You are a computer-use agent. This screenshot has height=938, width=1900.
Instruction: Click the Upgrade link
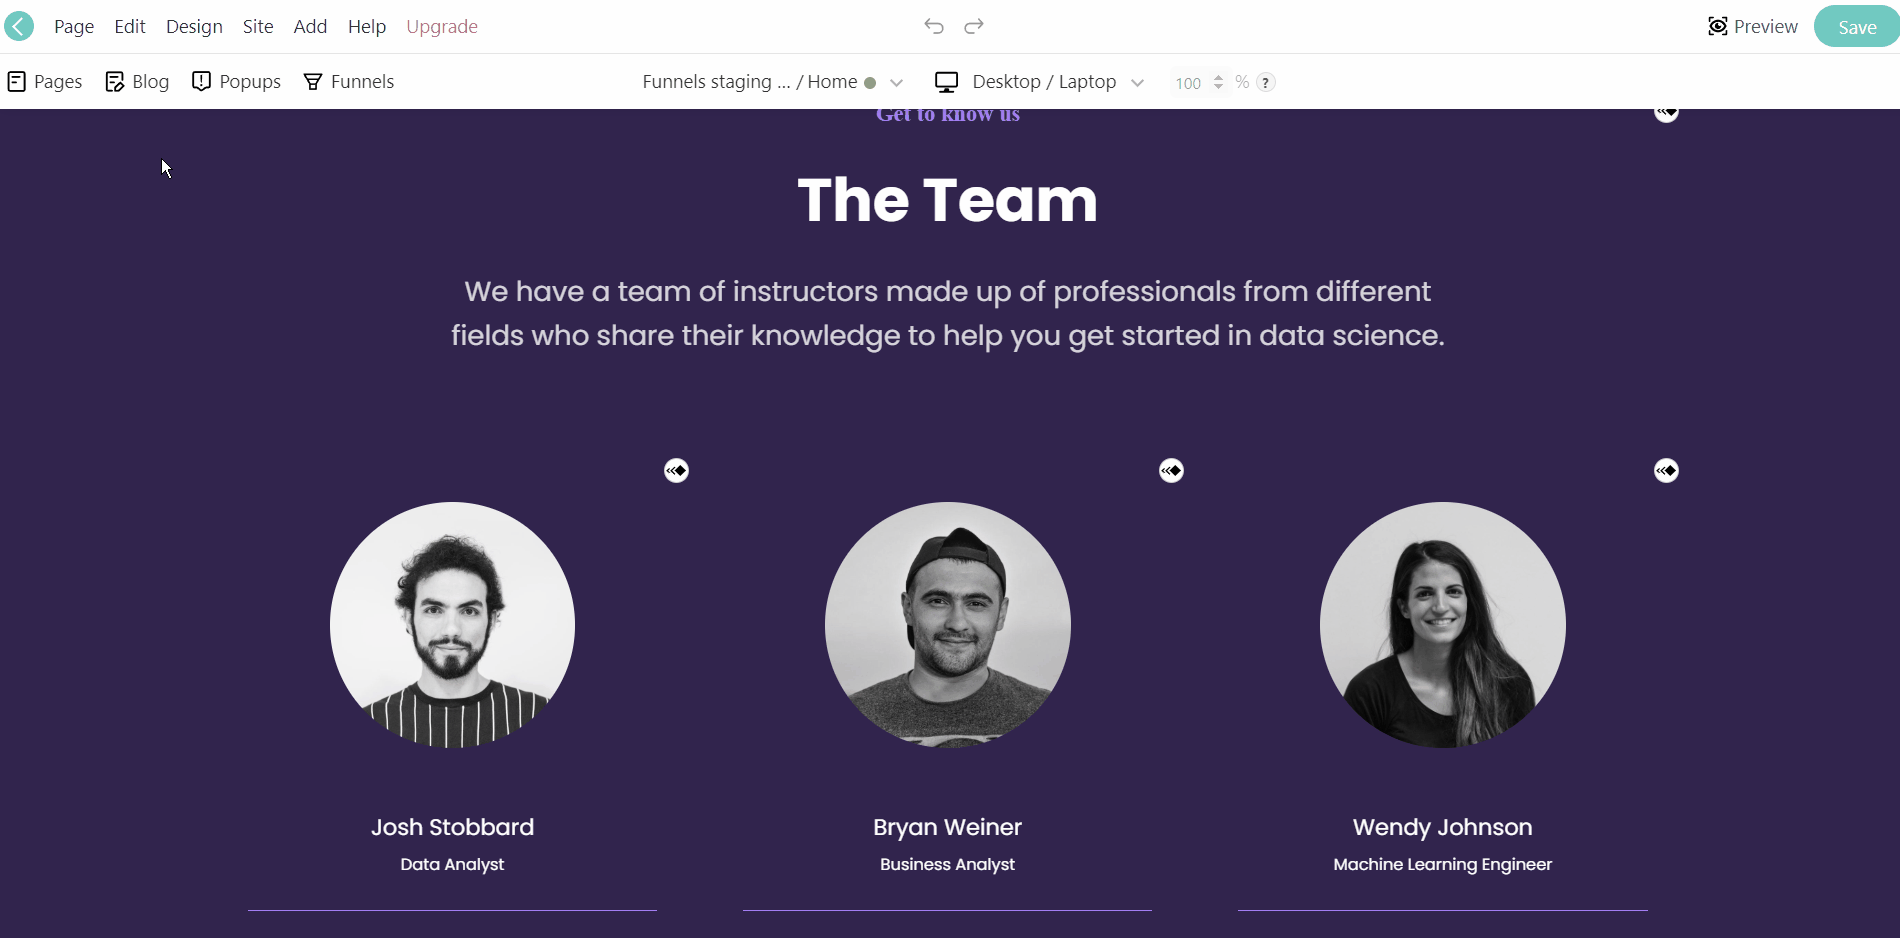click(442, 27)
